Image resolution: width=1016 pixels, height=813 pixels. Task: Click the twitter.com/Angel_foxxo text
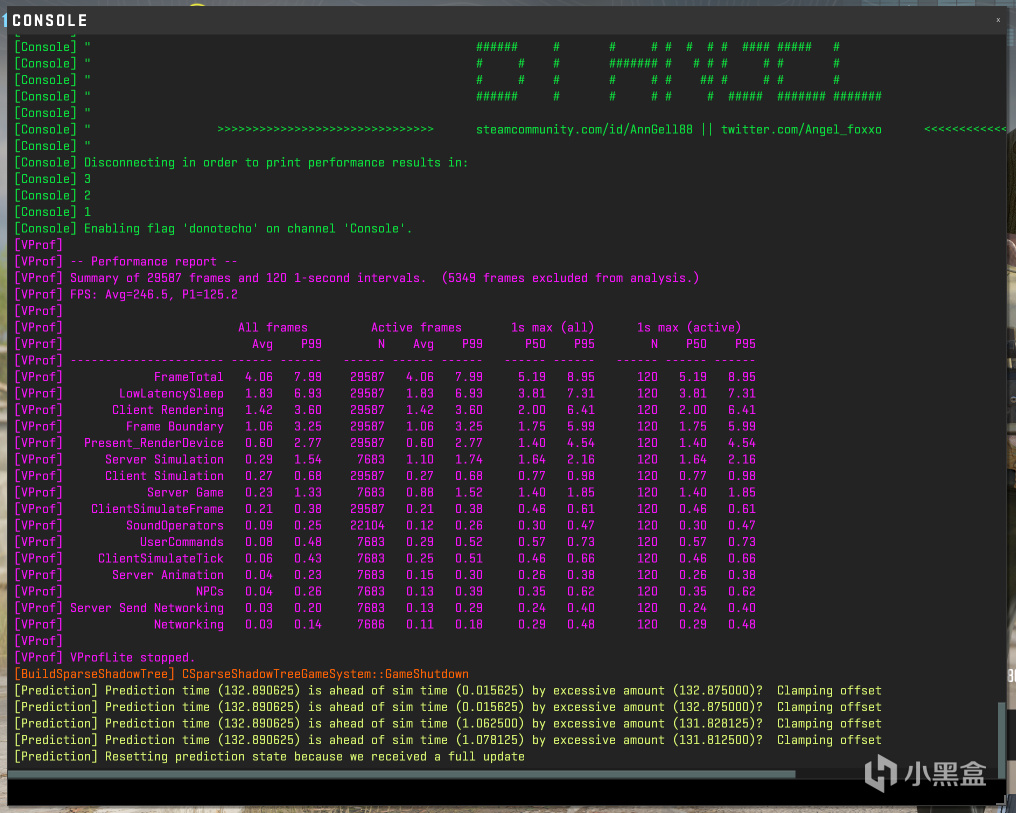click(x=802, y=130)
